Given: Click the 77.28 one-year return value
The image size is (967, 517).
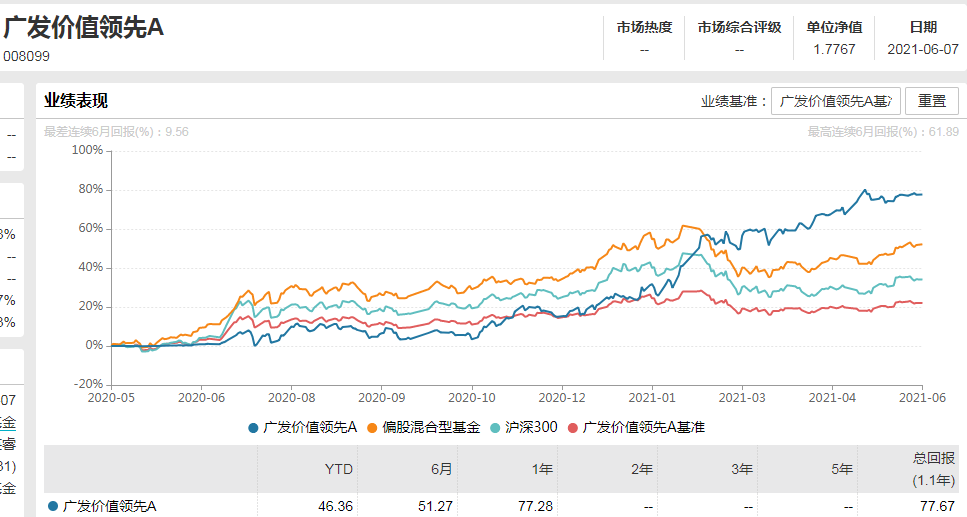Looking at the screenshot, I should (535, 507).
